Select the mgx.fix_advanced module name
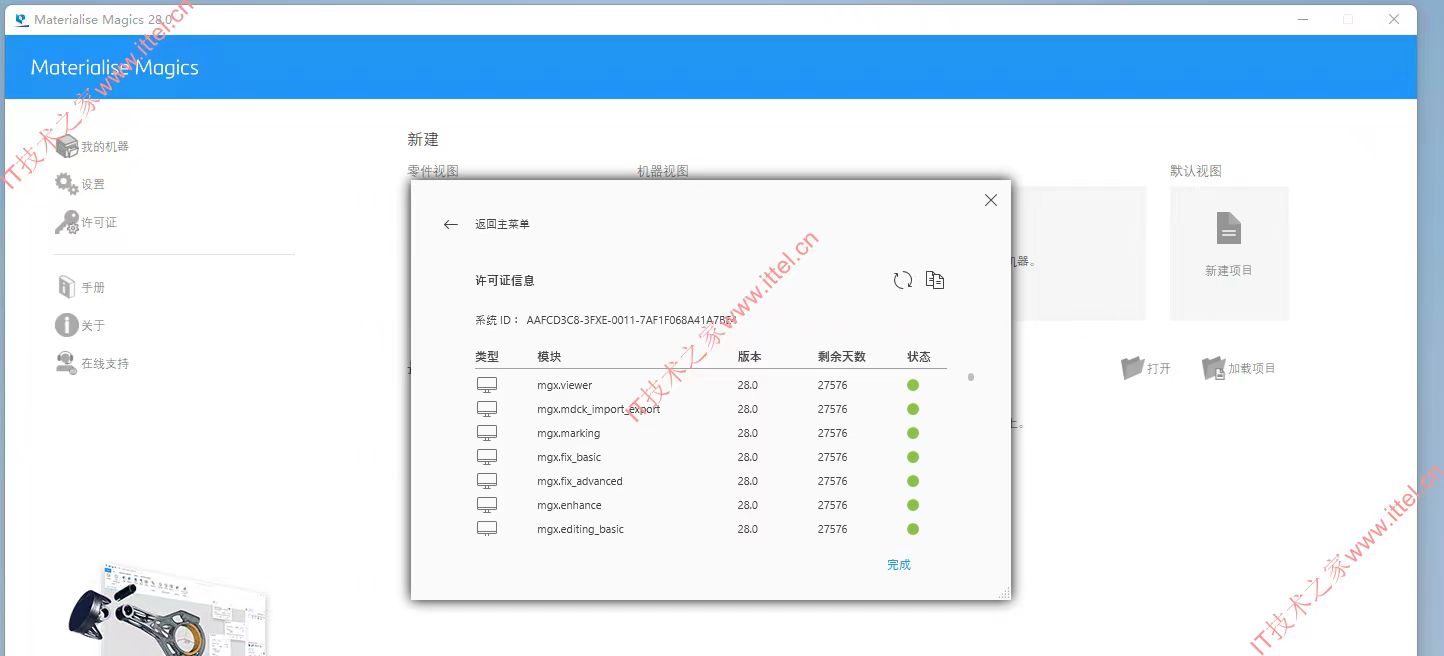The height and width of the screenshot is (656, 1444). [580, 481]
